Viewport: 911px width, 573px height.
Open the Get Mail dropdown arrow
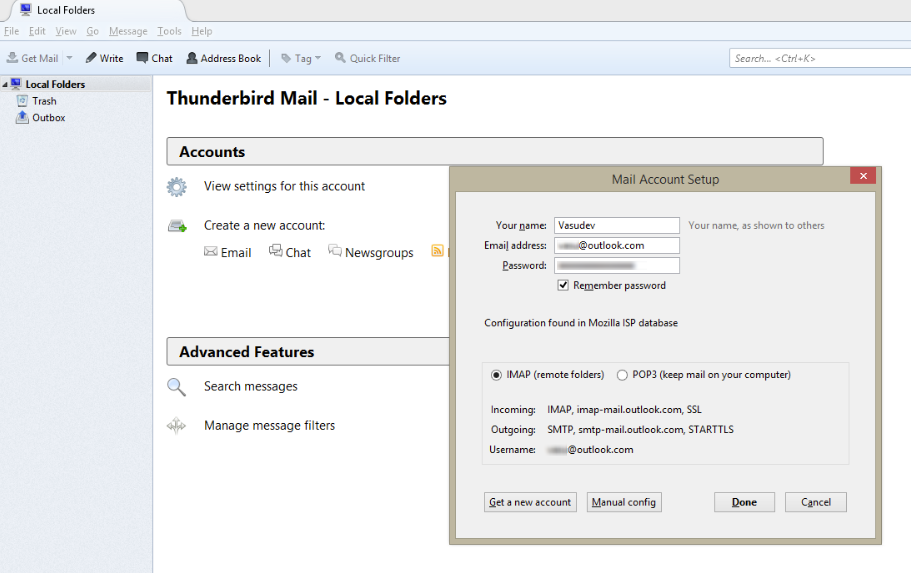[x=69, y=58]
